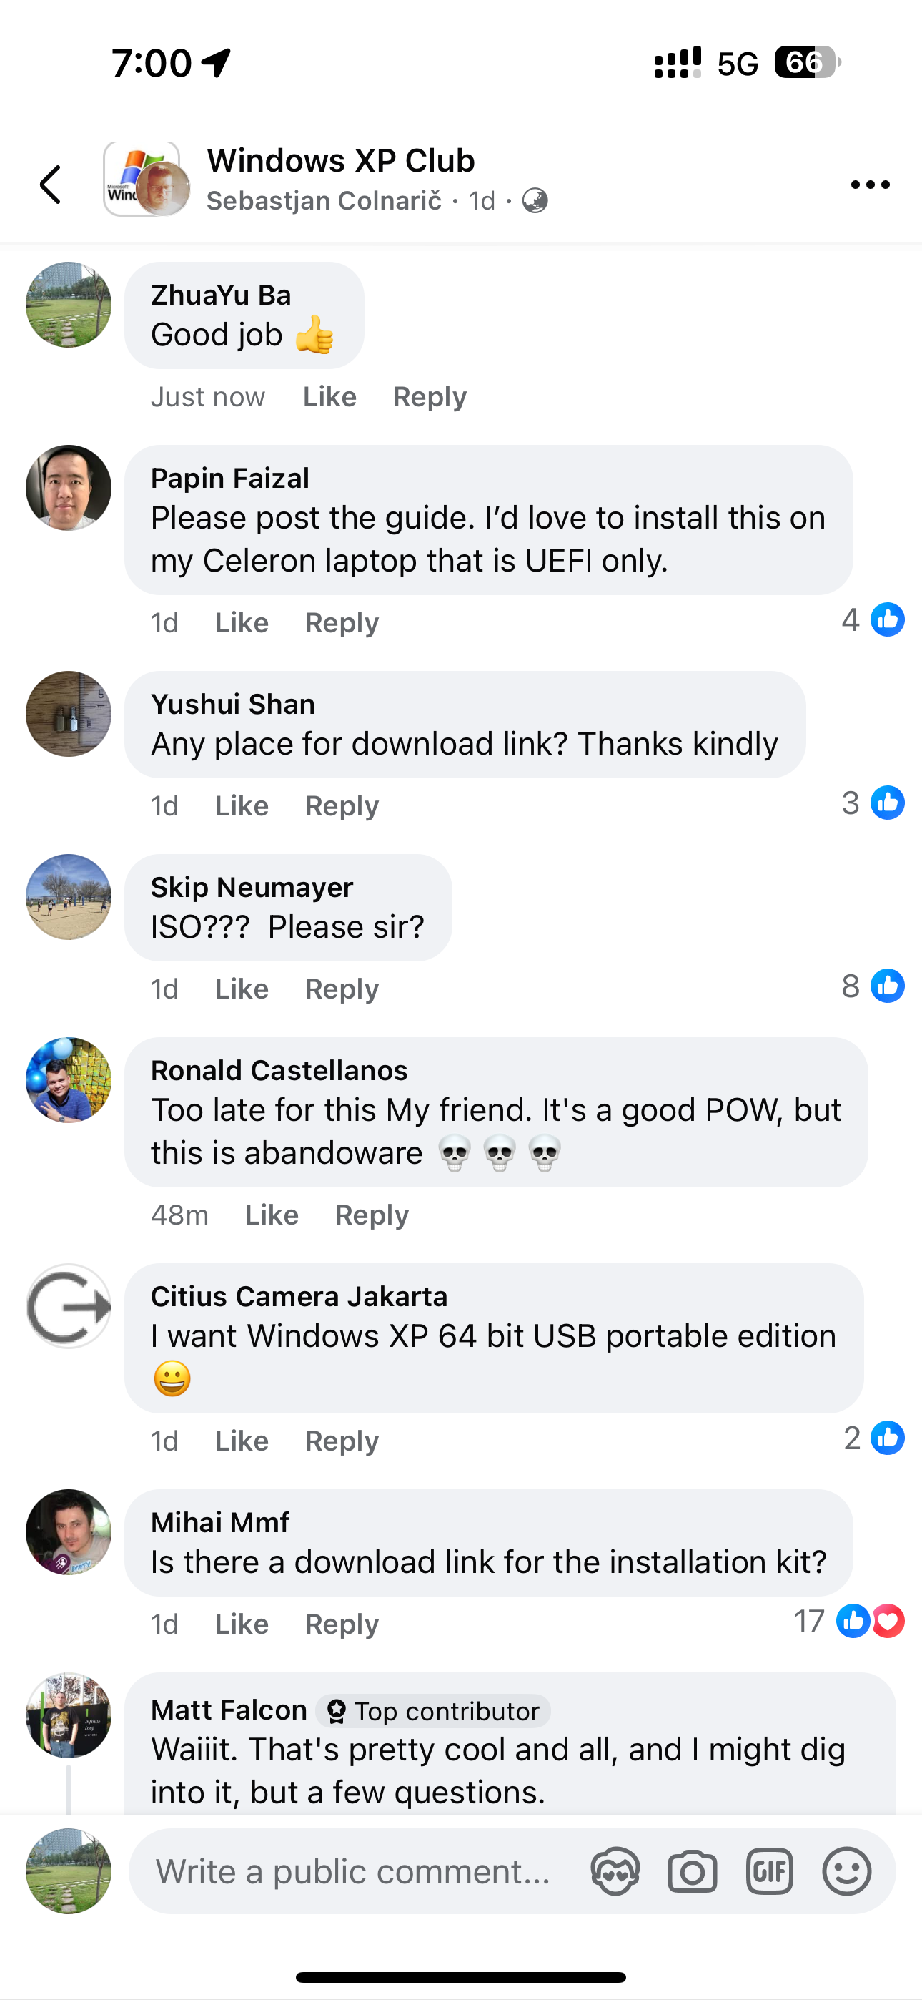This screenshot has width=922, height=2000.
Task: Tap the public globe privacy icon
Action: coord(535,201)
